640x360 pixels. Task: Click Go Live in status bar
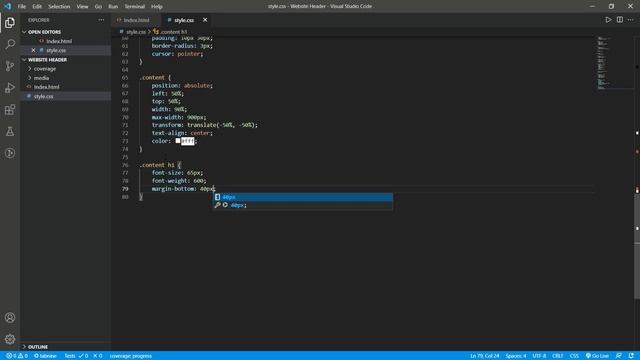coord(597,356)
